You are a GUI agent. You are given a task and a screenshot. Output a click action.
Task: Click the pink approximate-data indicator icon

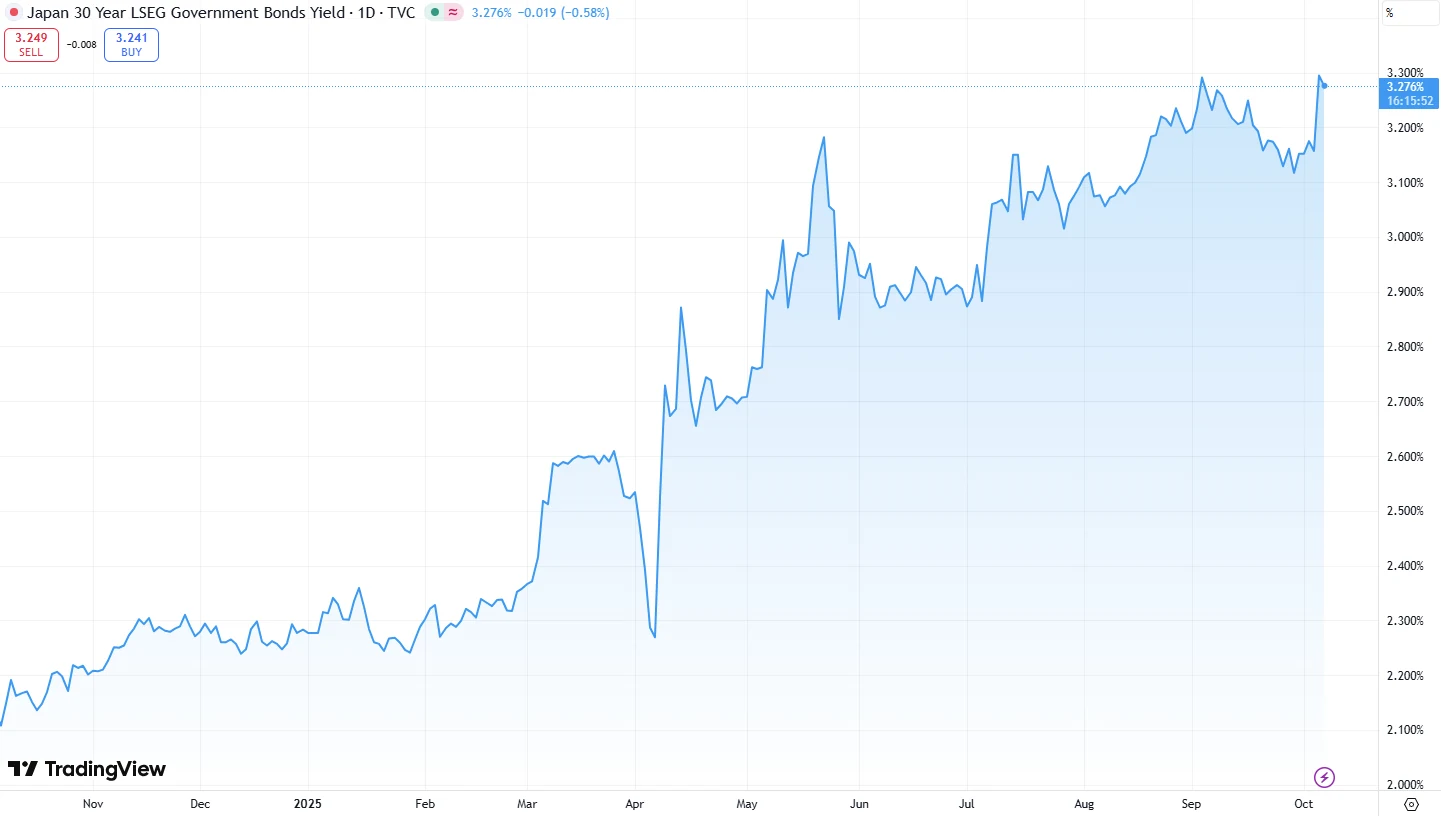[453, 13]
